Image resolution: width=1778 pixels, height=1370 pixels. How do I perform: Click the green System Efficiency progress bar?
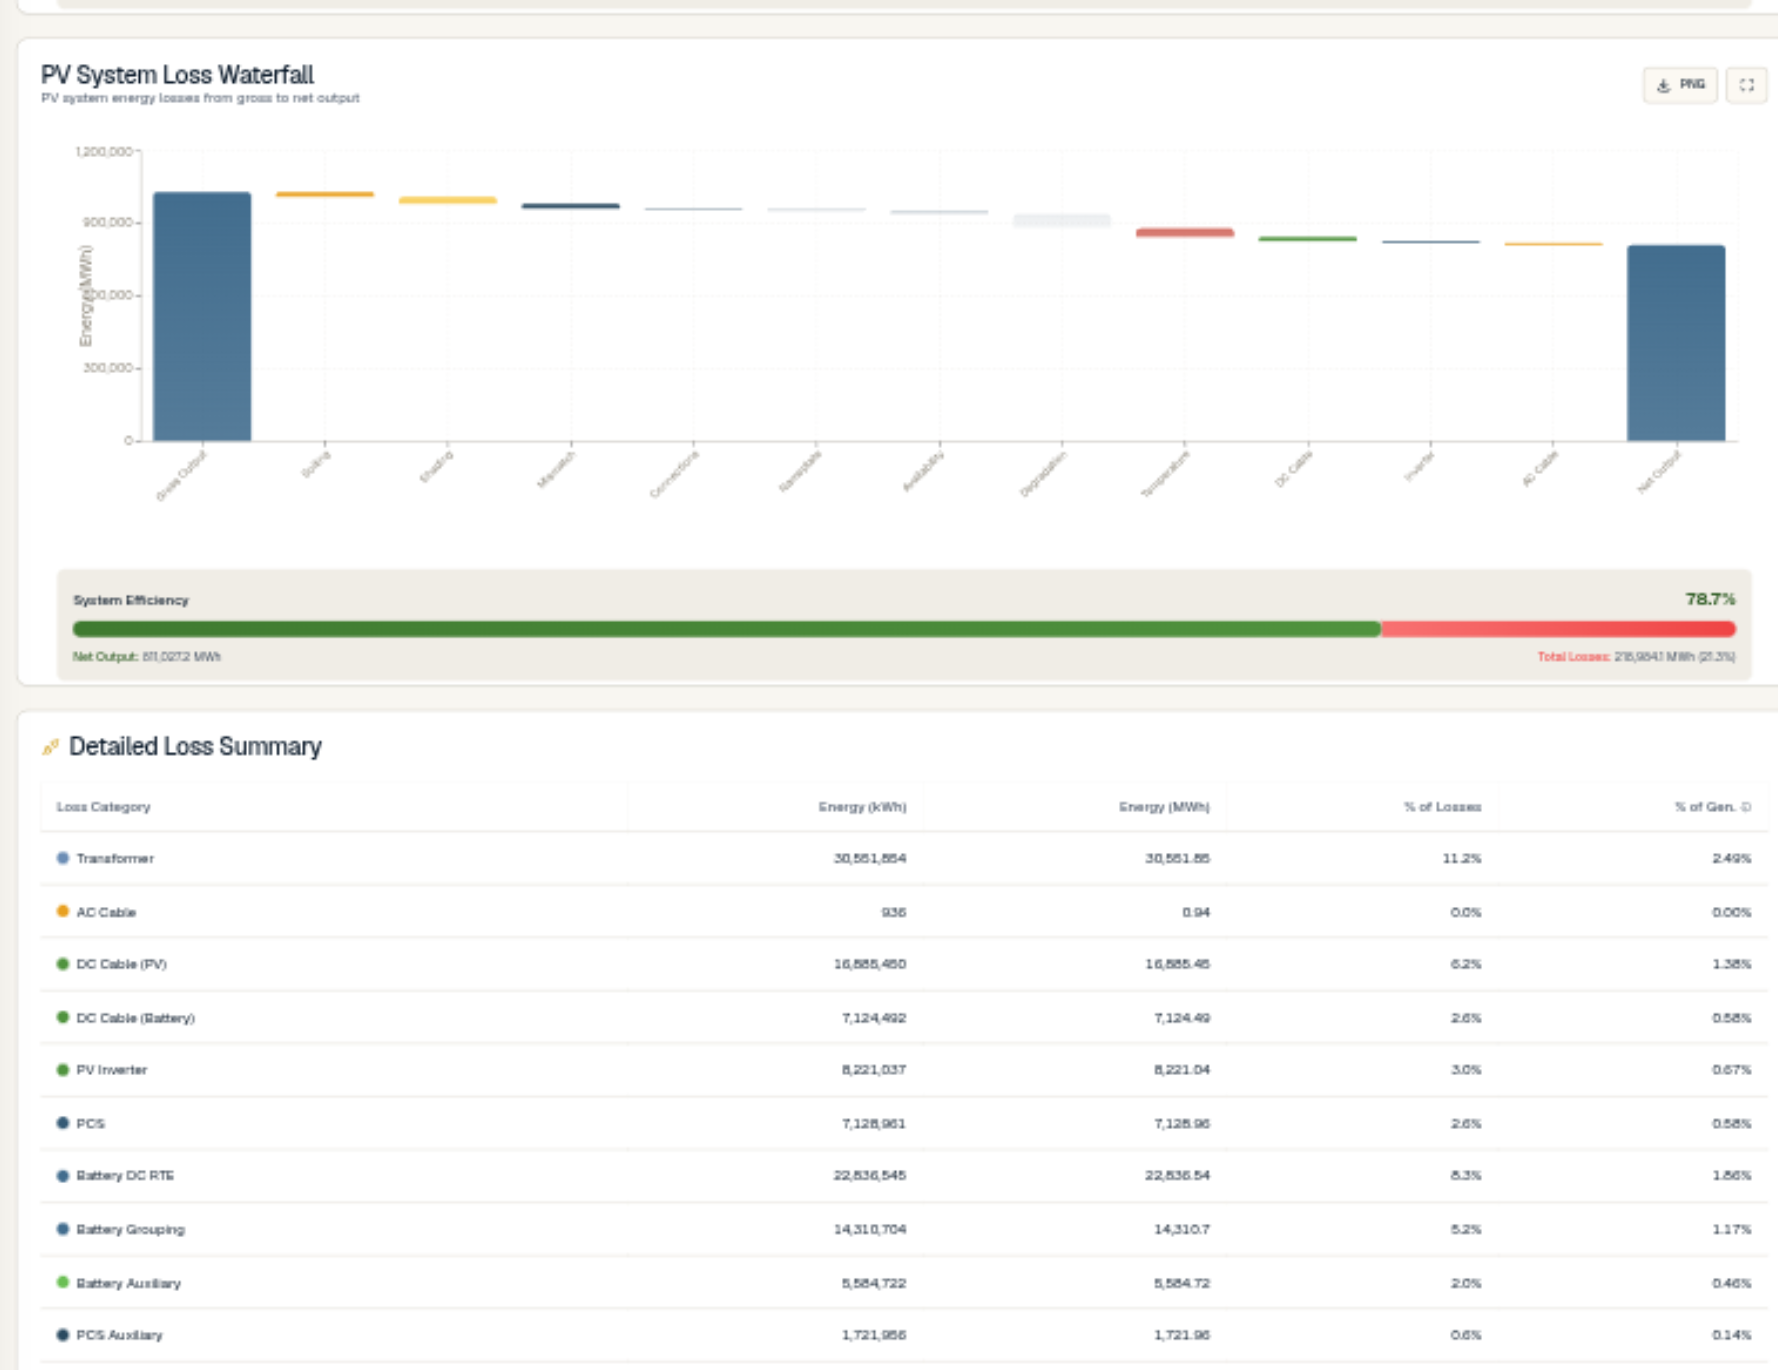click(727, 629)
